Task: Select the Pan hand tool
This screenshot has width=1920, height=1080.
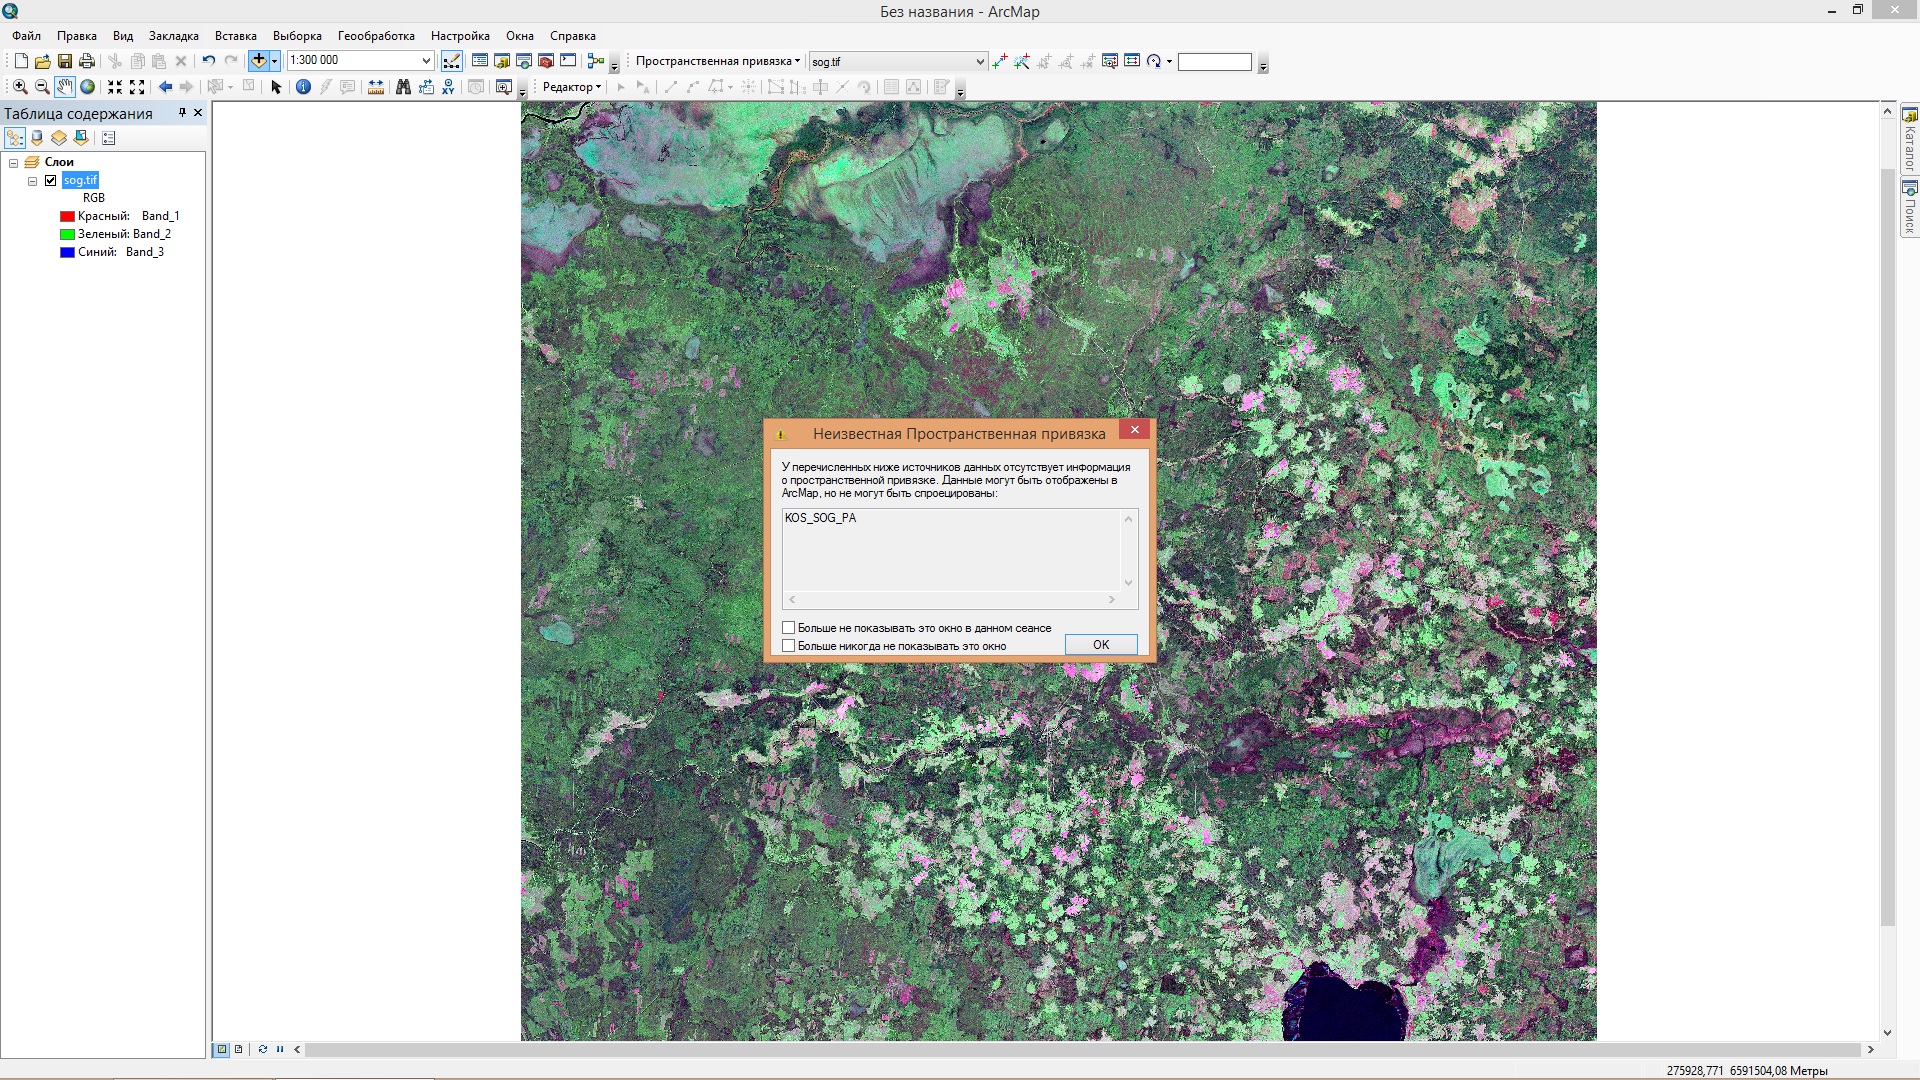Action: coord(64,87)
